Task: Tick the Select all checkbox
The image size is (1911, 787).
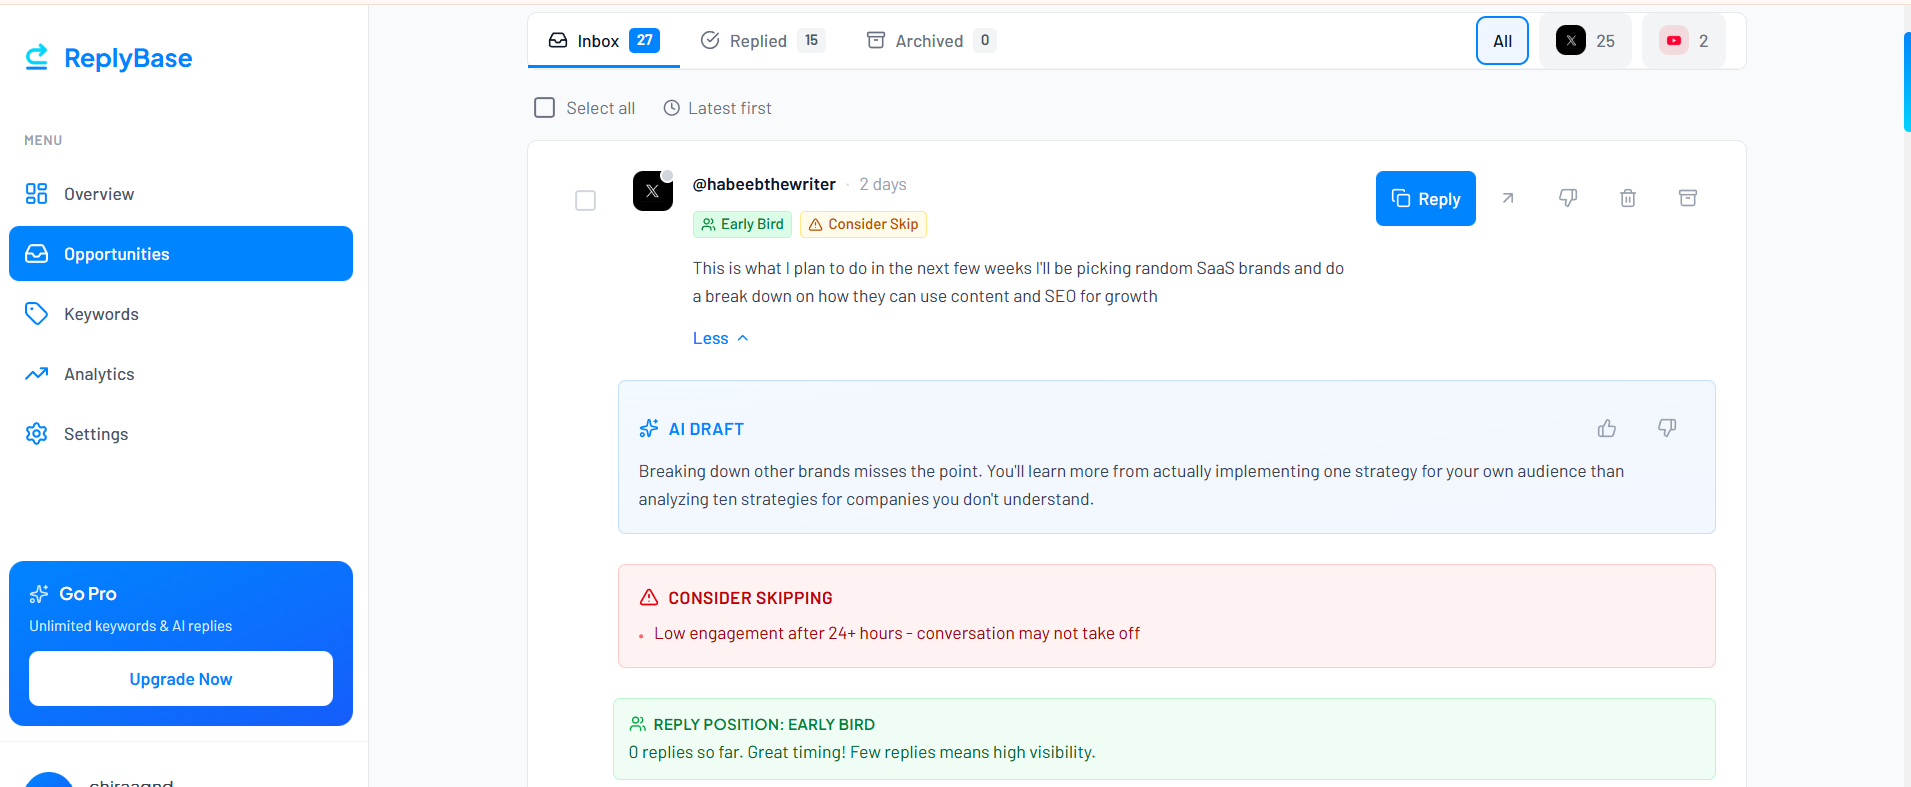Action: [x=544, y=107]
